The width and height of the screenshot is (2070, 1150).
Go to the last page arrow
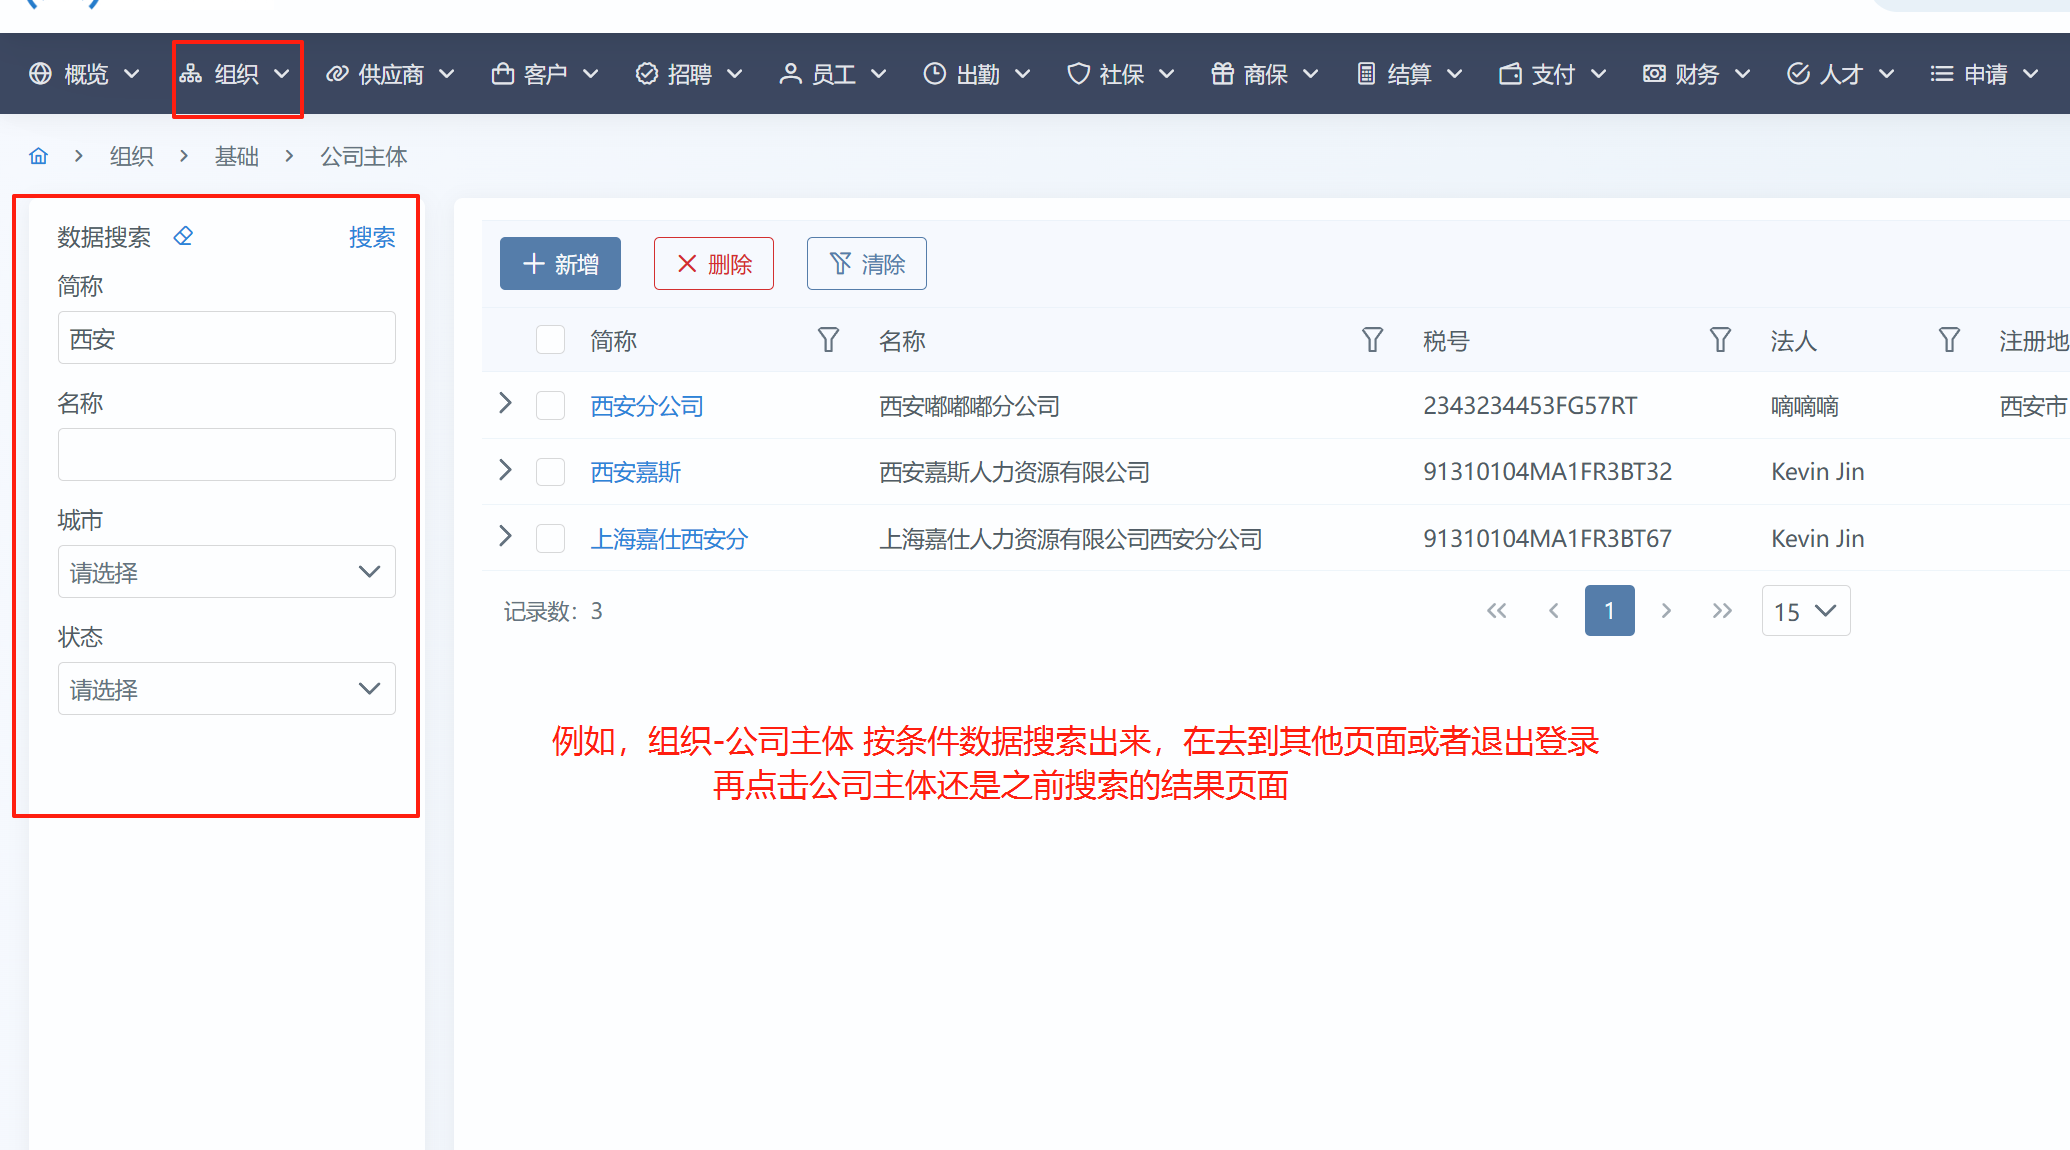coord(1721,611)
